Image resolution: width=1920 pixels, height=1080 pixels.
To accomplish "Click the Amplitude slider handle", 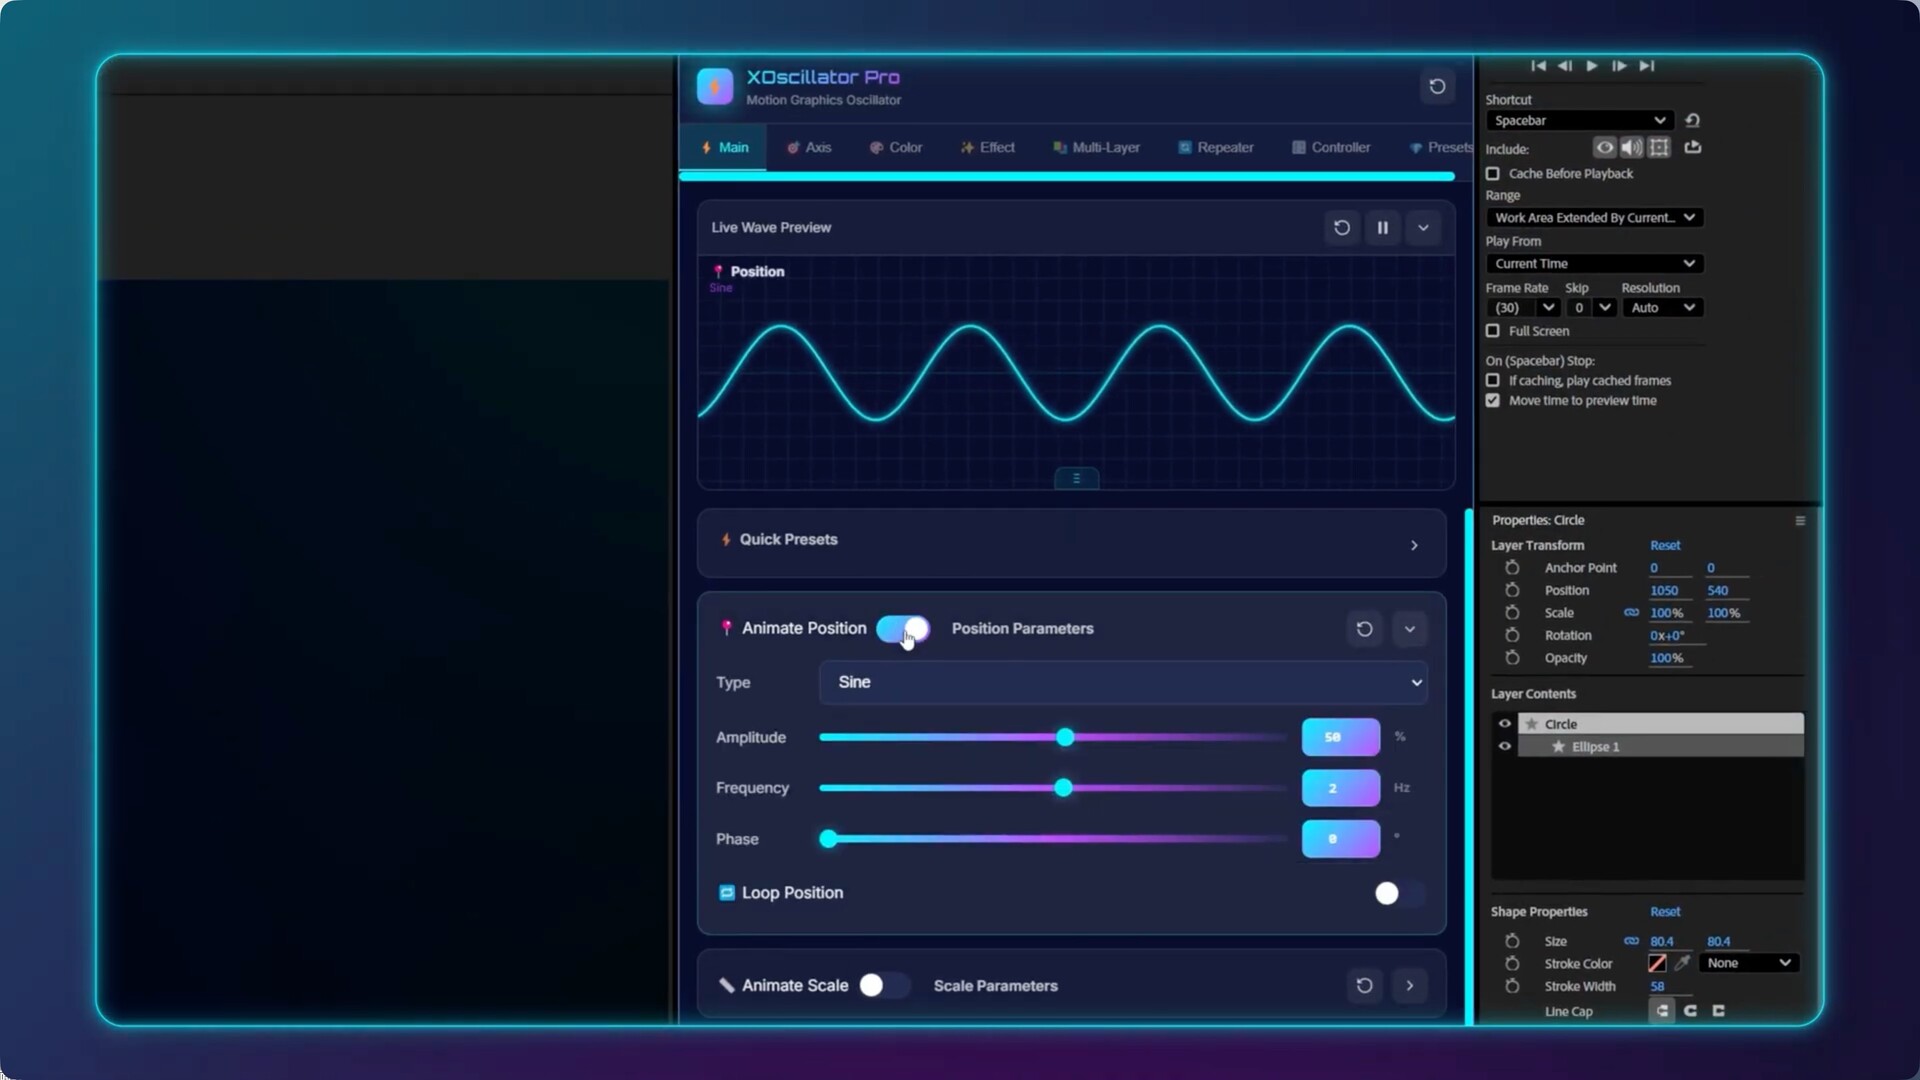I will click(x=1065, y=738).
